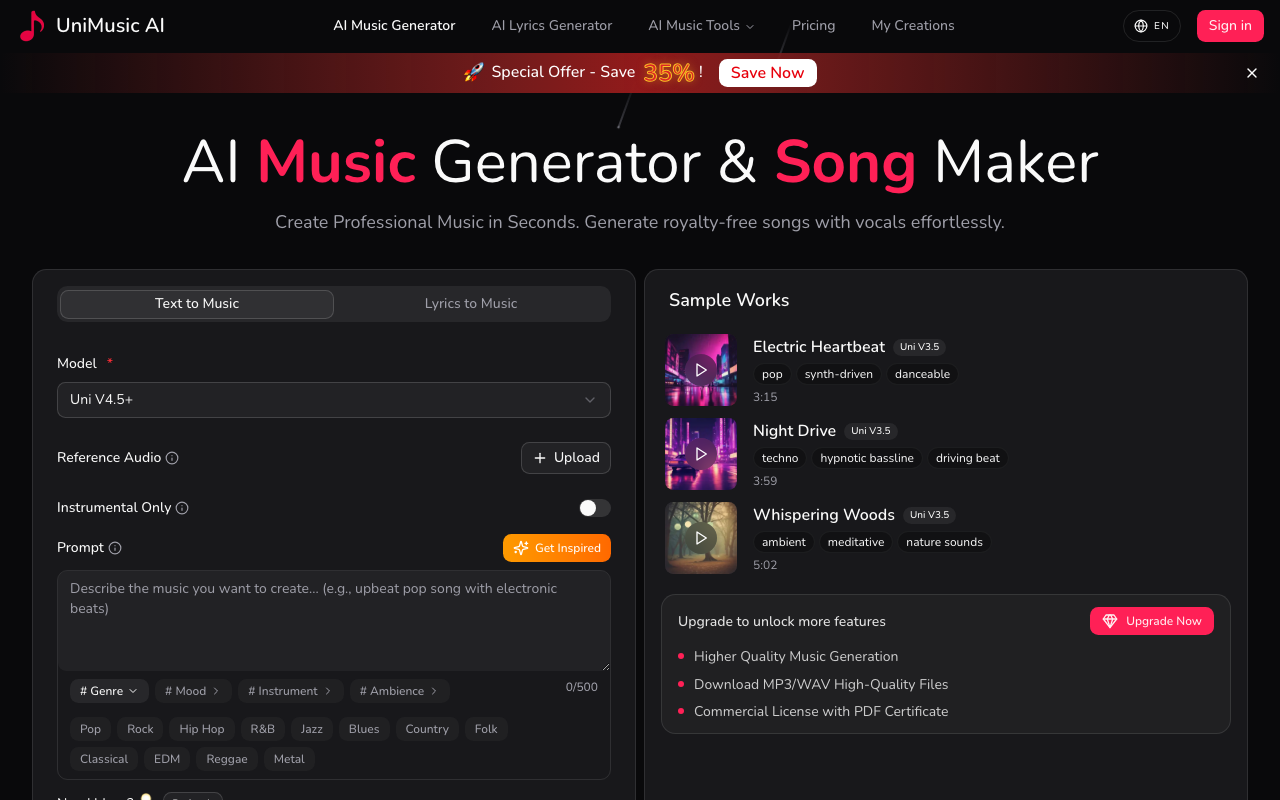Select the Country genre tag
The height and width of the screenshot is (800, 1280).
(x=427, y=729)
